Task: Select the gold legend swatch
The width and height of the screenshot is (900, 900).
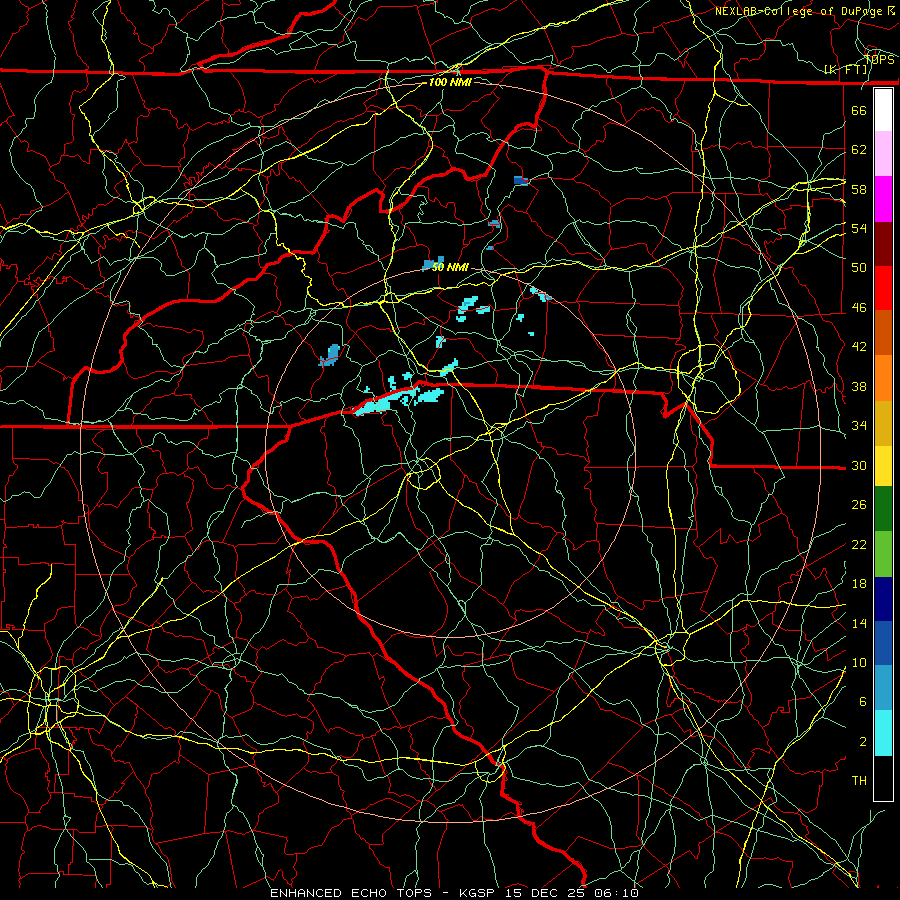Action: pyautogui.click(x=883, y=423)
